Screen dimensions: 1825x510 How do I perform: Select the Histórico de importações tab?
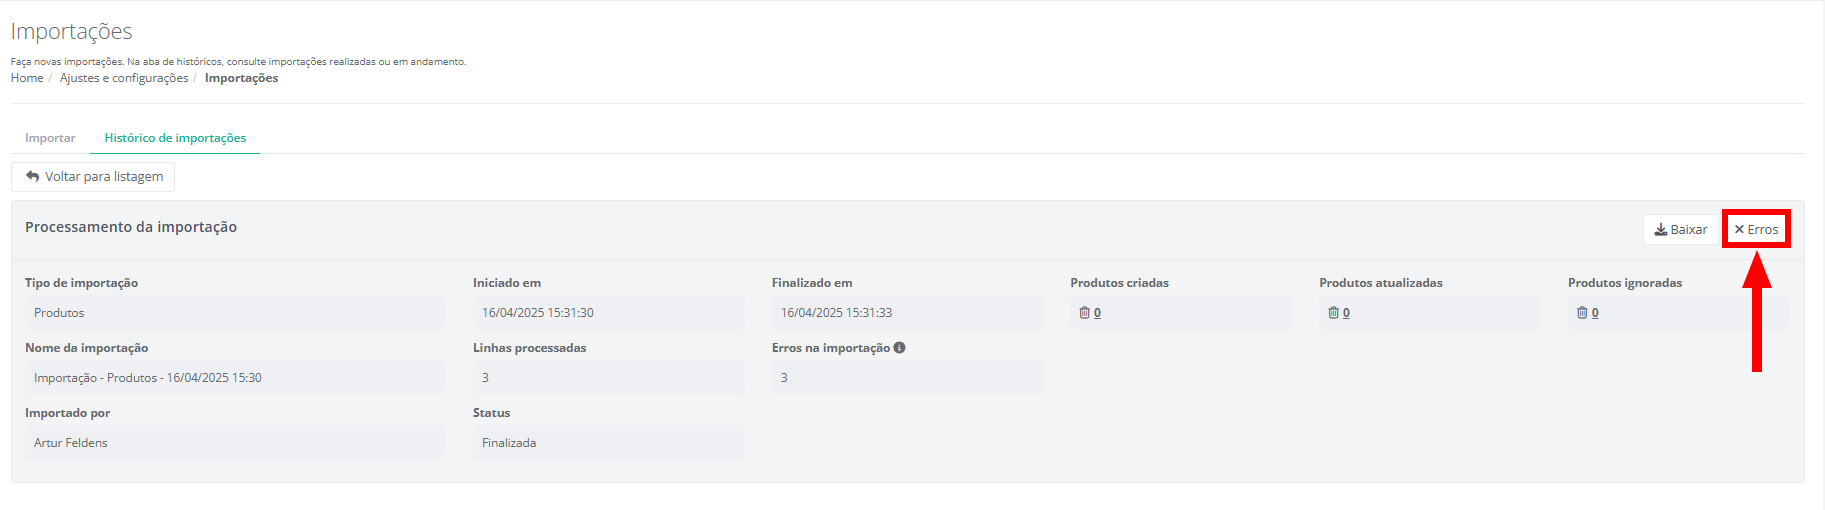175,138
